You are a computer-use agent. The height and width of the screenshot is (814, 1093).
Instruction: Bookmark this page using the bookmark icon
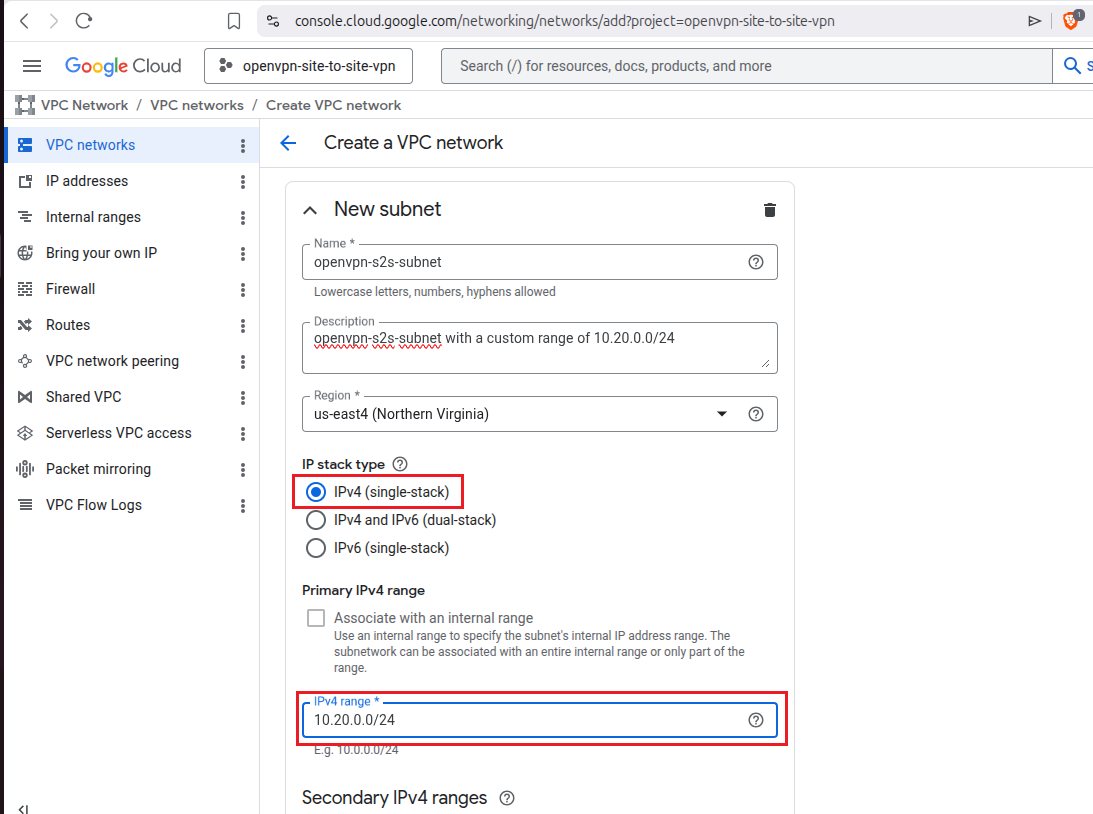tap(234, 22)
